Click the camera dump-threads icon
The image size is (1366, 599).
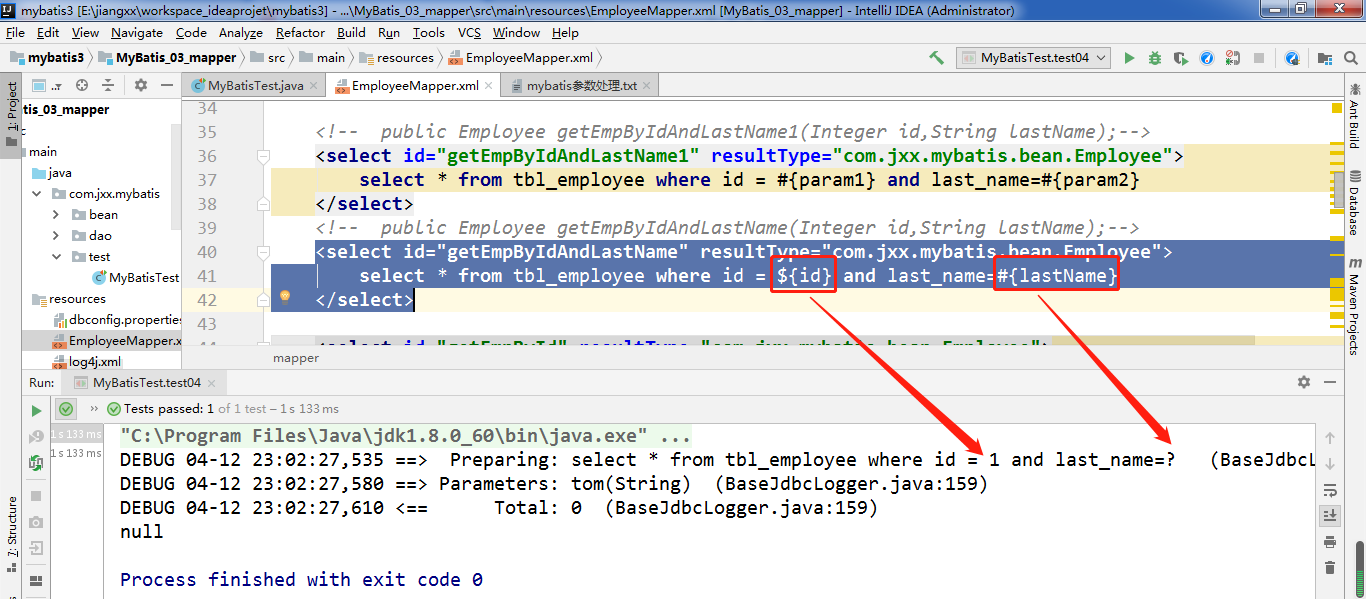click(x=36, y=522)
